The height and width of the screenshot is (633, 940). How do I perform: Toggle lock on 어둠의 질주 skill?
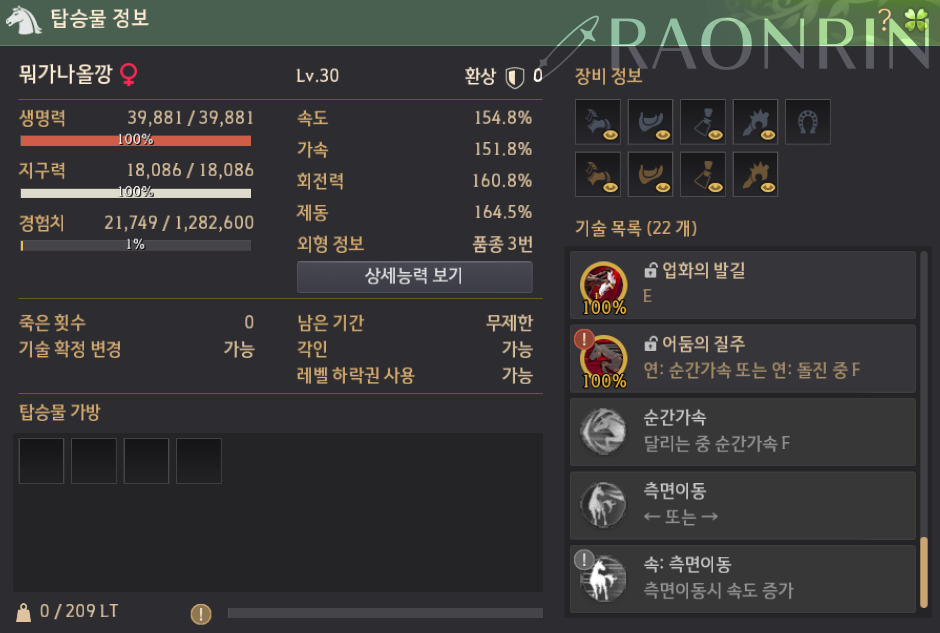coord(650,344)
